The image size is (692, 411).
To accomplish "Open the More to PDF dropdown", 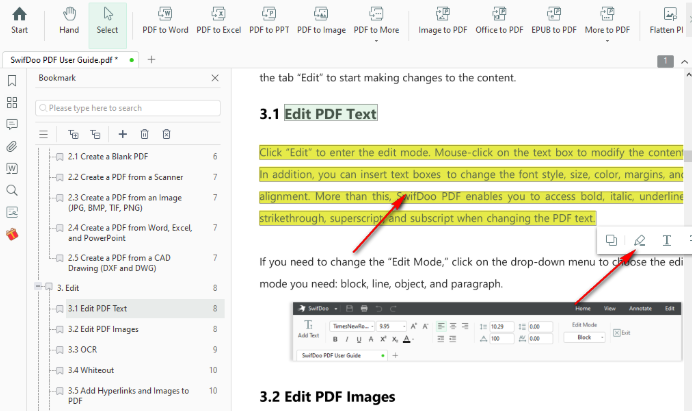I will [x=607, y=24].
